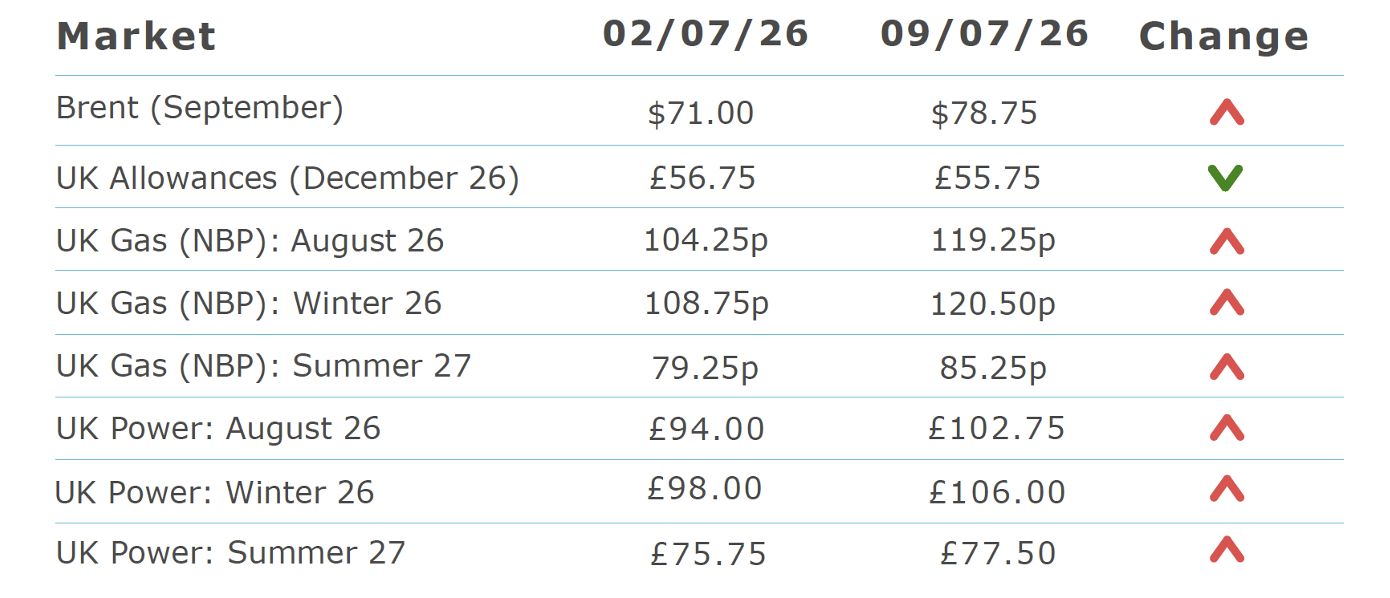Click the up arrow for UK Gas Winter 26

coord(1226,302)
